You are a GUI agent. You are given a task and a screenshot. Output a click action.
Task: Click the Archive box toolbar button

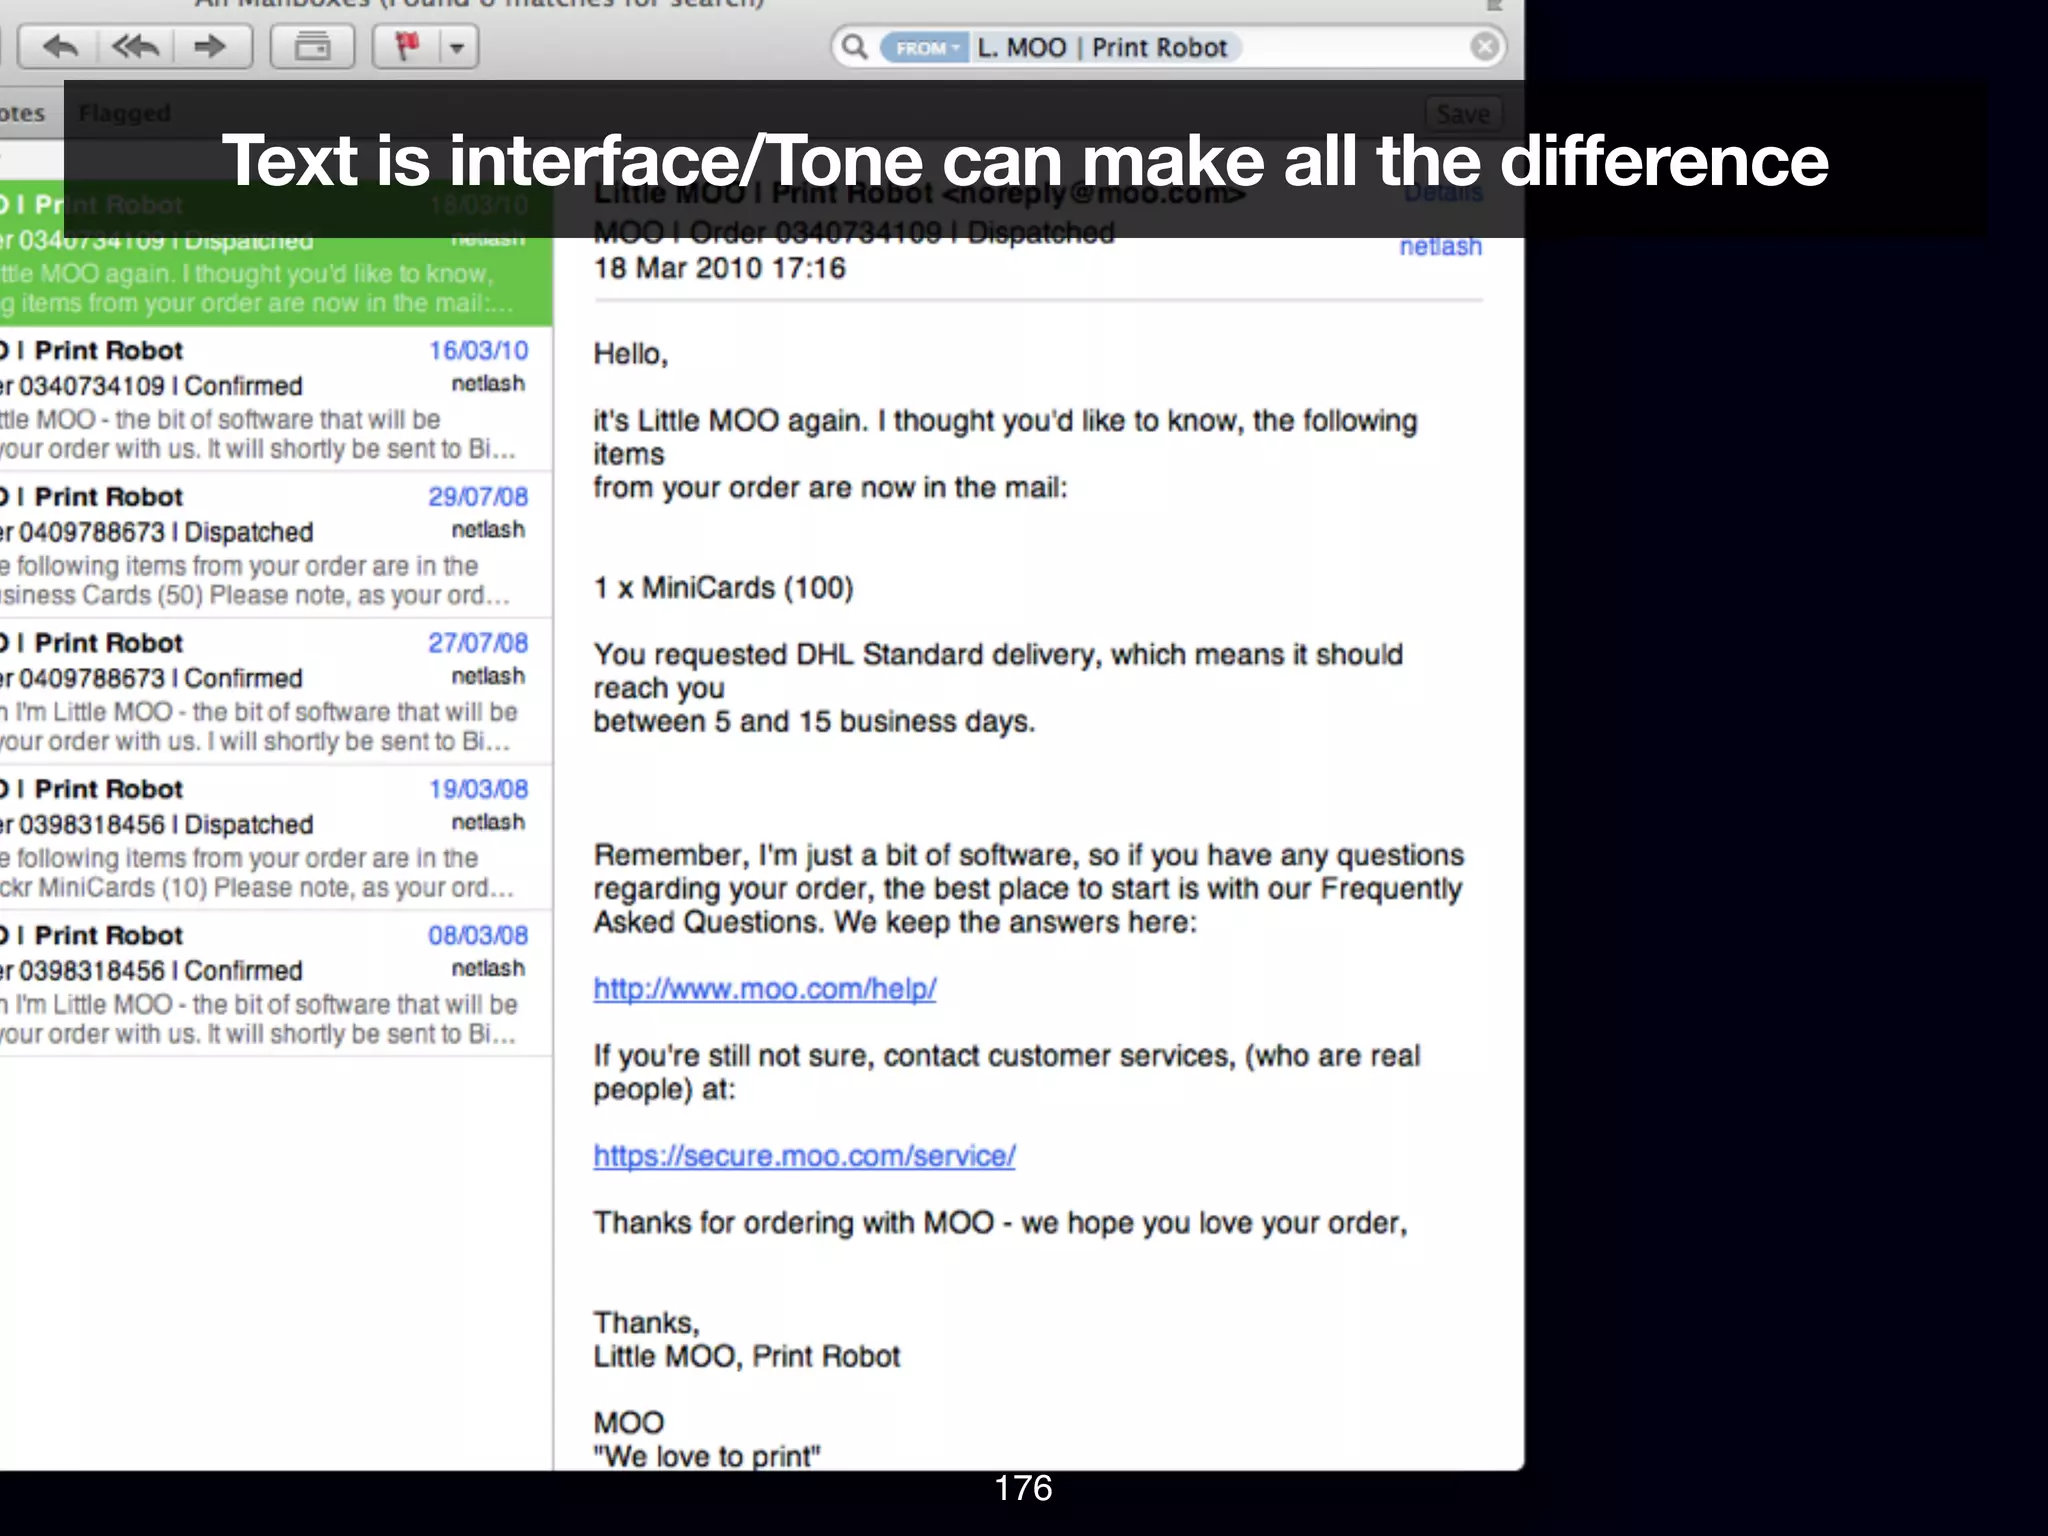pos(312,47)
